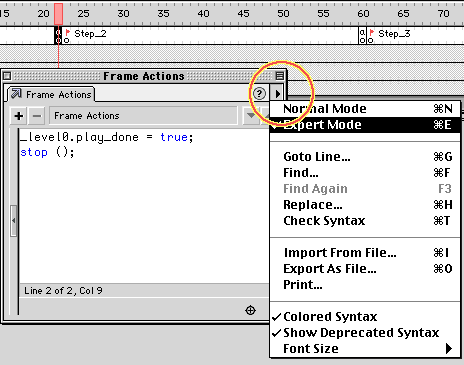Add a new action with plus button

click(x=19, y=116)
